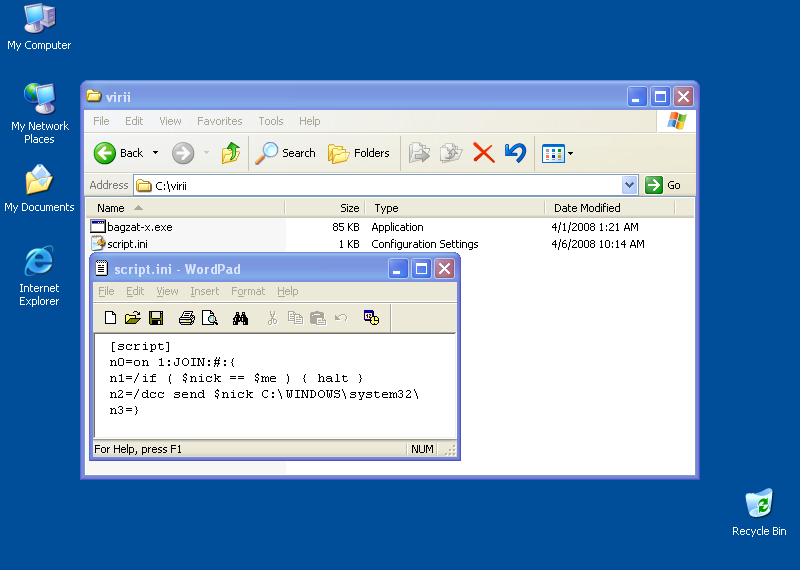
Task: Click 'bagzat-x.exe' file name
Action: click(x=140, y=227)
